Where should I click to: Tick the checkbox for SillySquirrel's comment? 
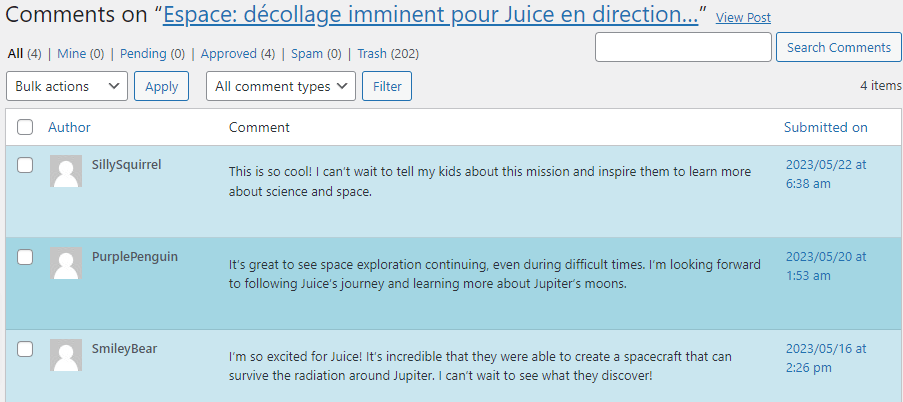point(25,165)
